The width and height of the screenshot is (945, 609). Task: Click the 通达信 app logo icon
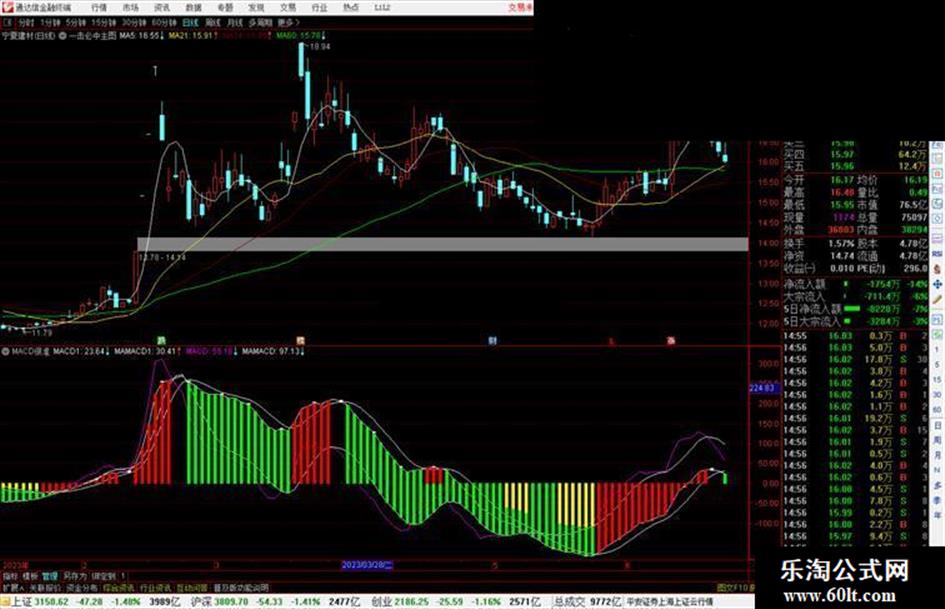click(x=7, y=8)
